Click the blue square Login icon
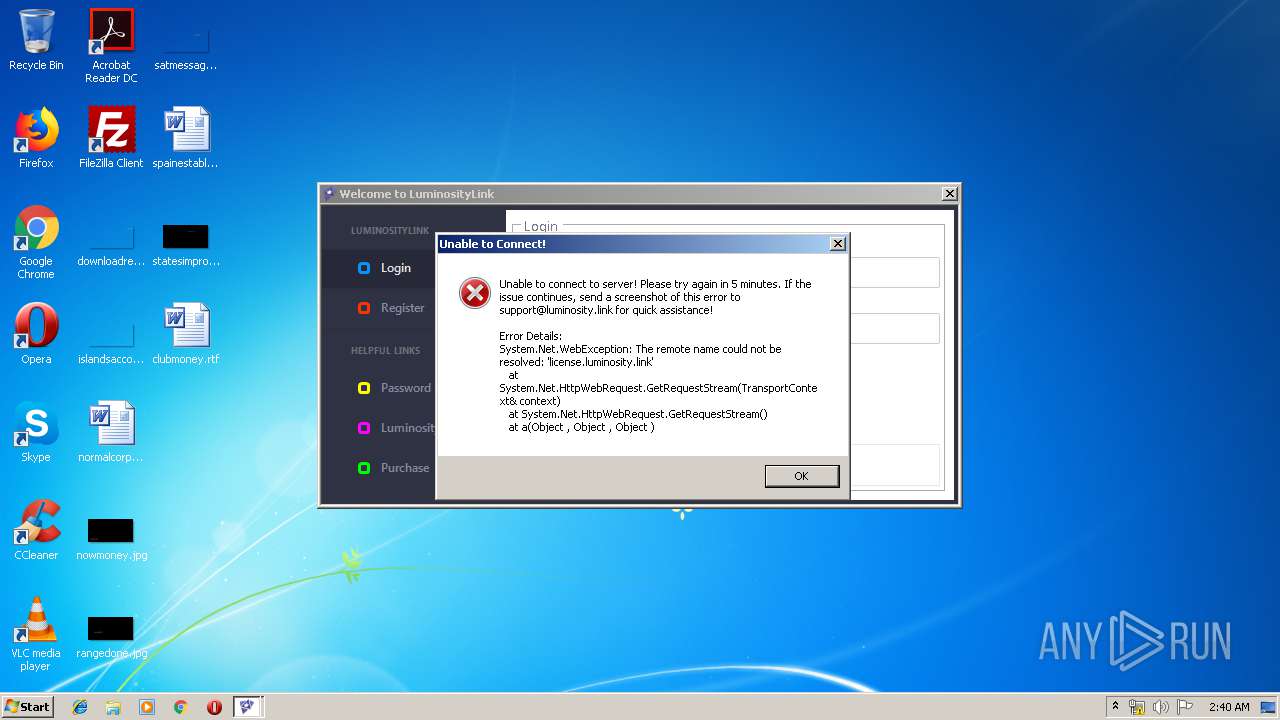Viewport: 1280px width, 720px height. (x=364, y=268)
